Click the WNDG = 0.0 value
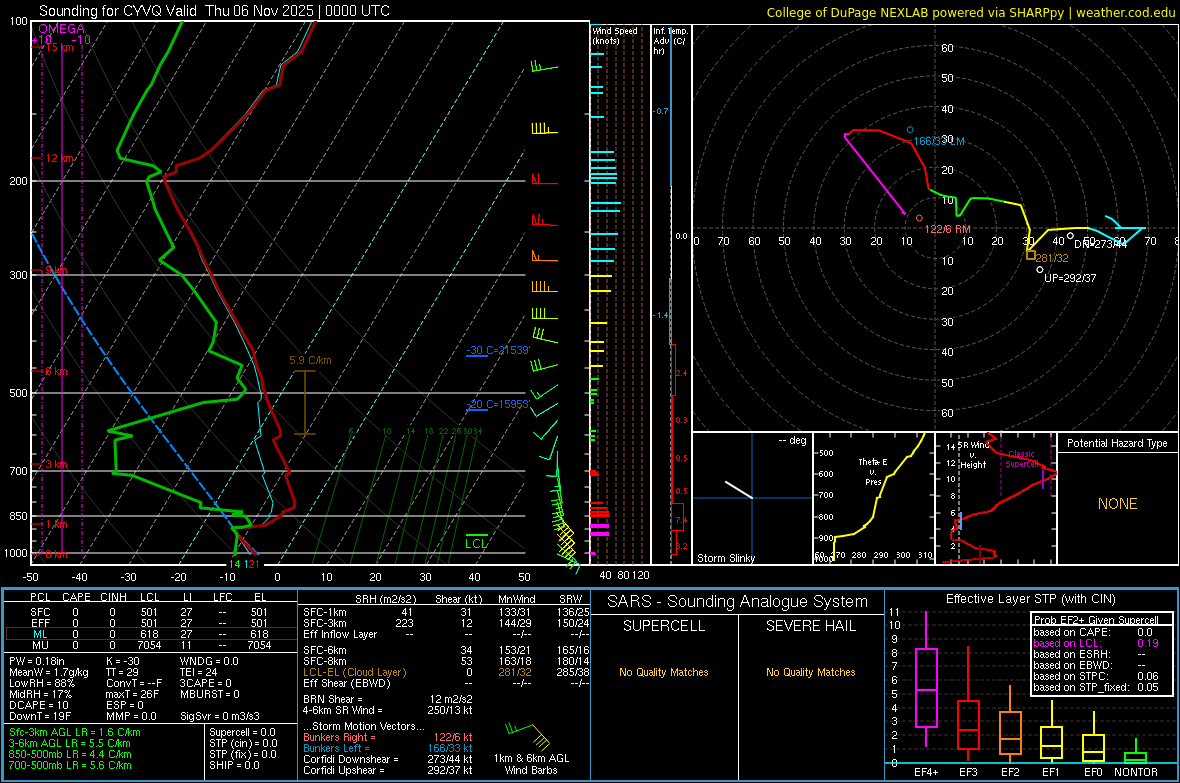The height and width of the screenshot is (783, 1180). [209, 661]
